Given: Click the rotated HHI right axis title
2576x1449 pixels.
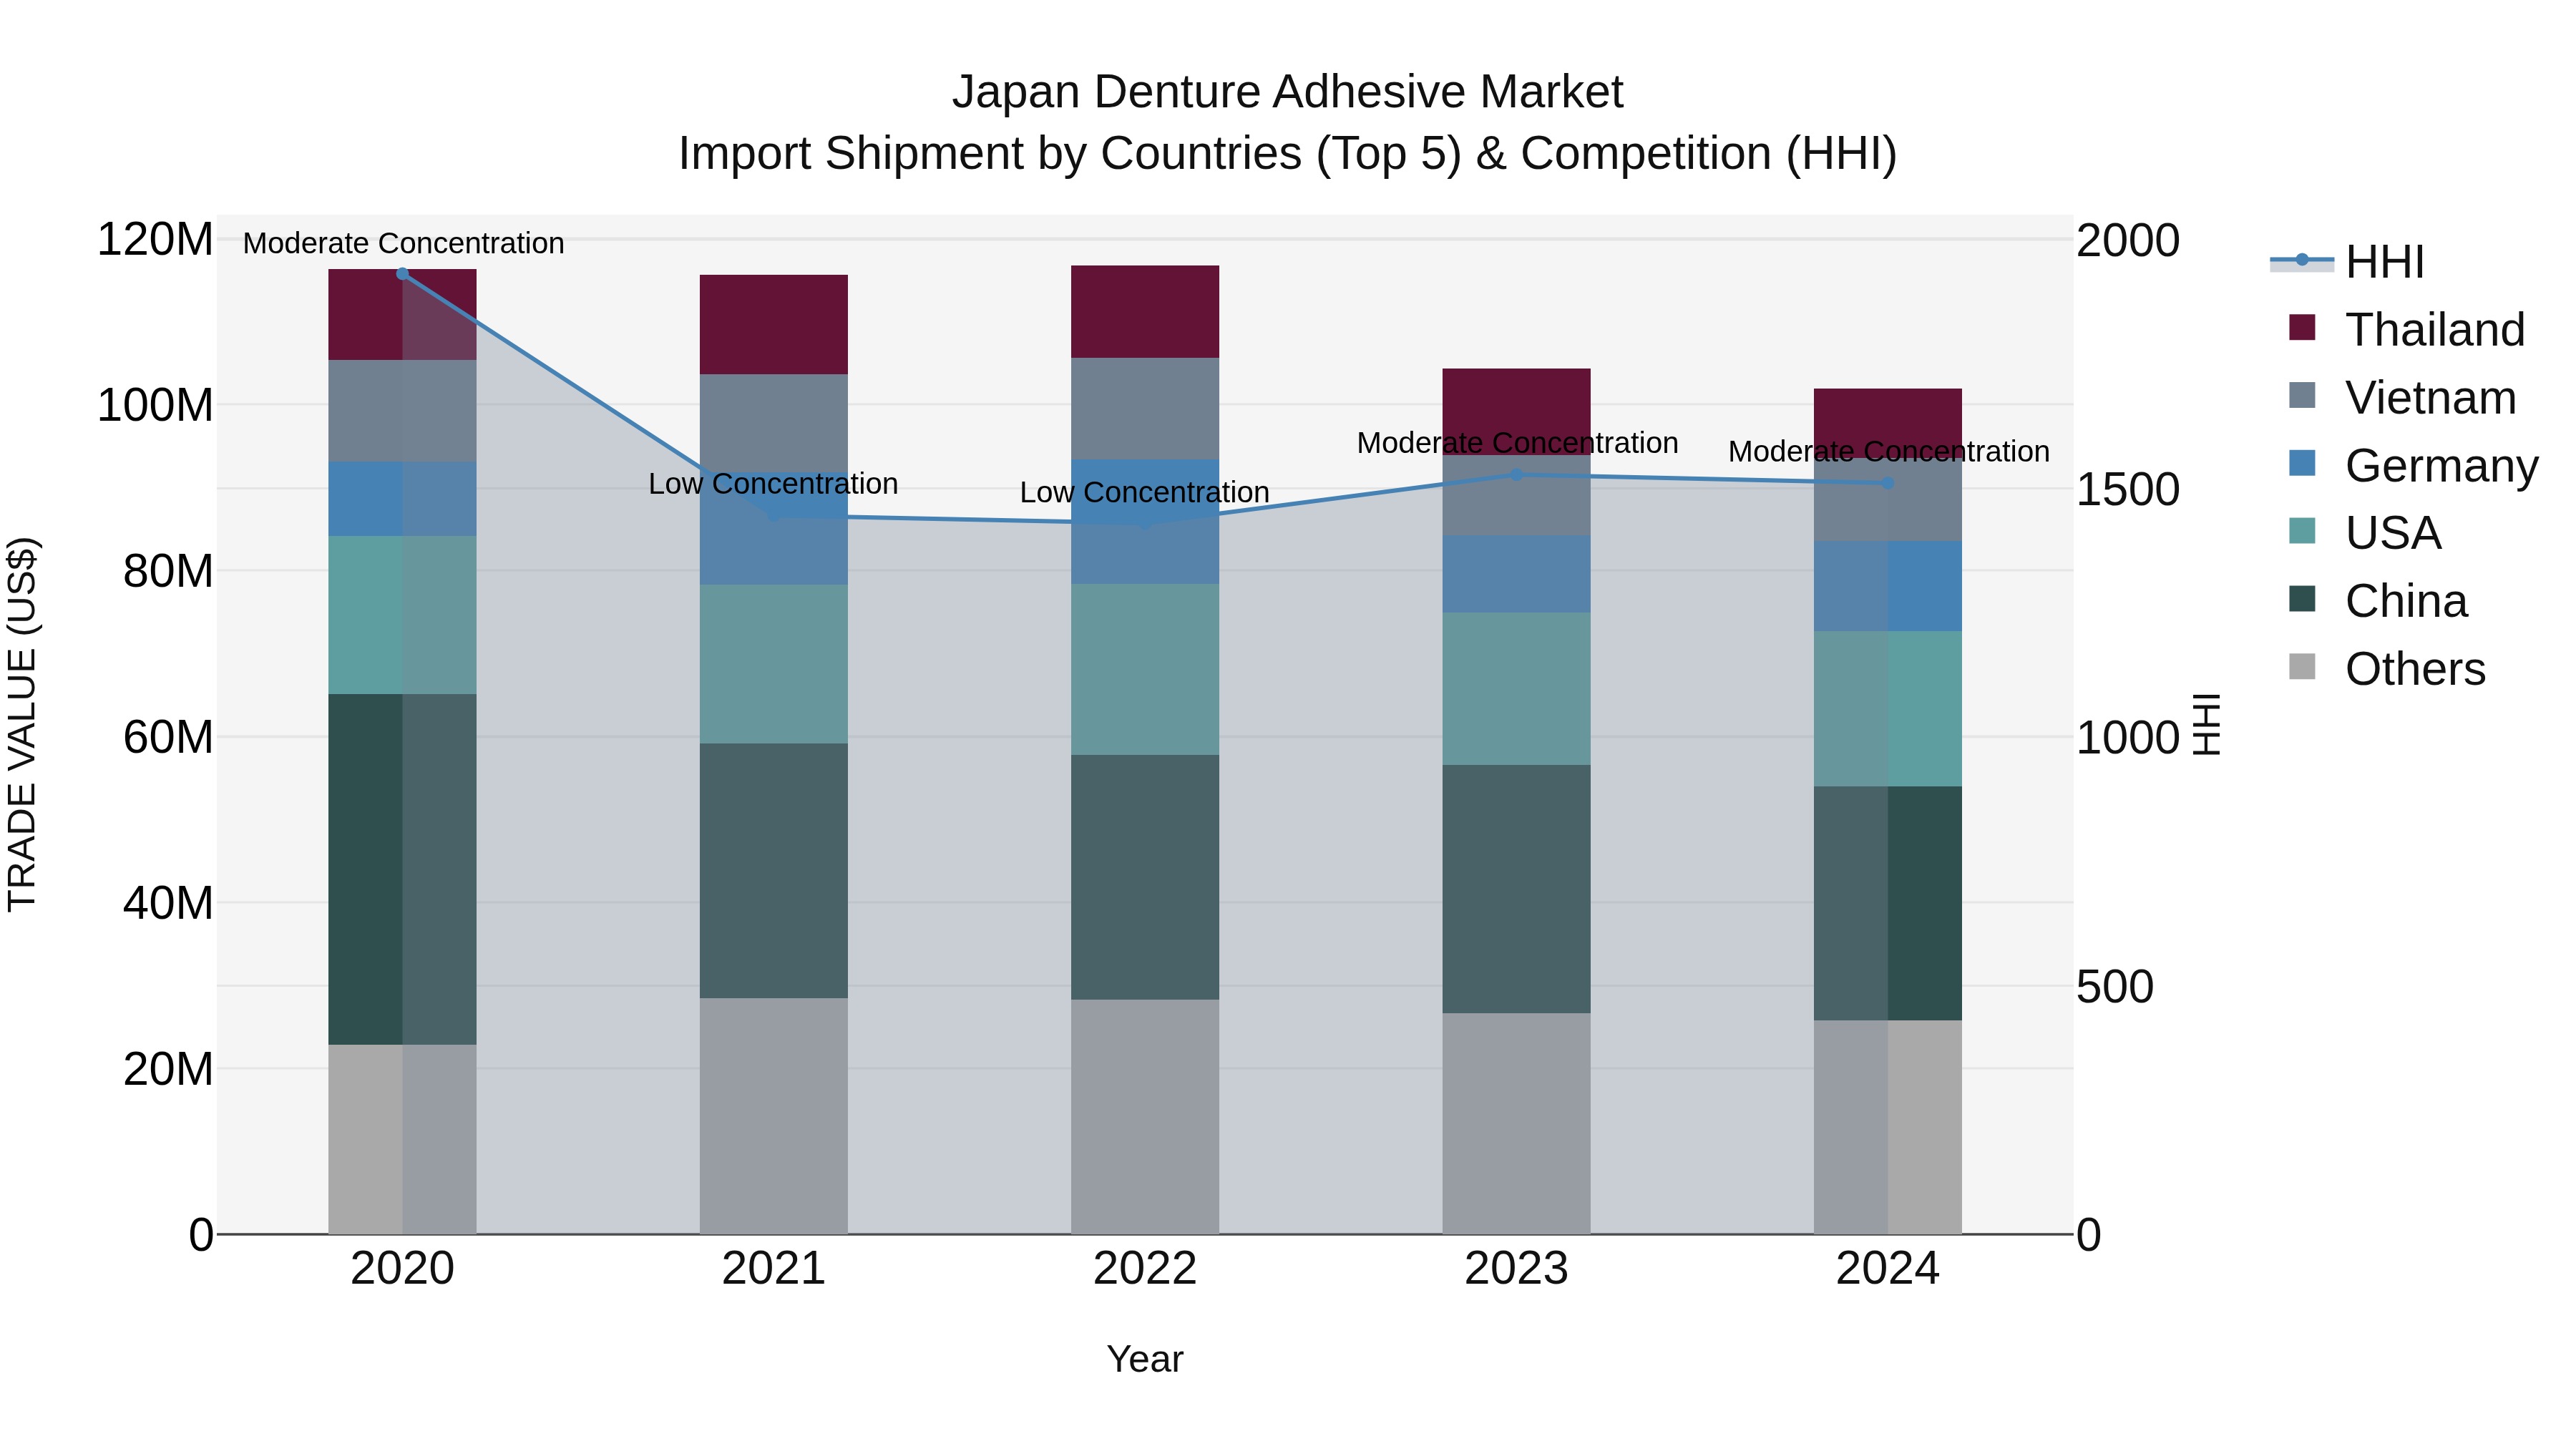Looking at the screenshot, I should (2206, 725).
